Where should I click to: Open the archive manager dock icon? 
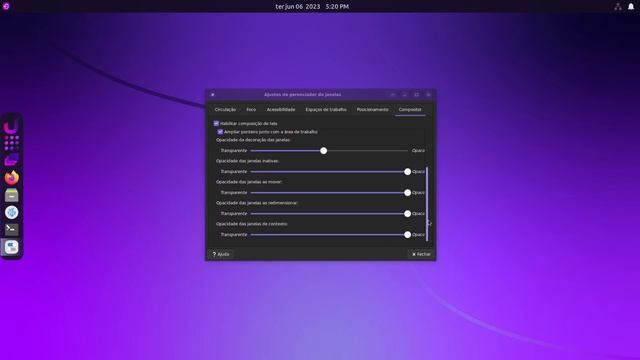click(x=11, y=195)
